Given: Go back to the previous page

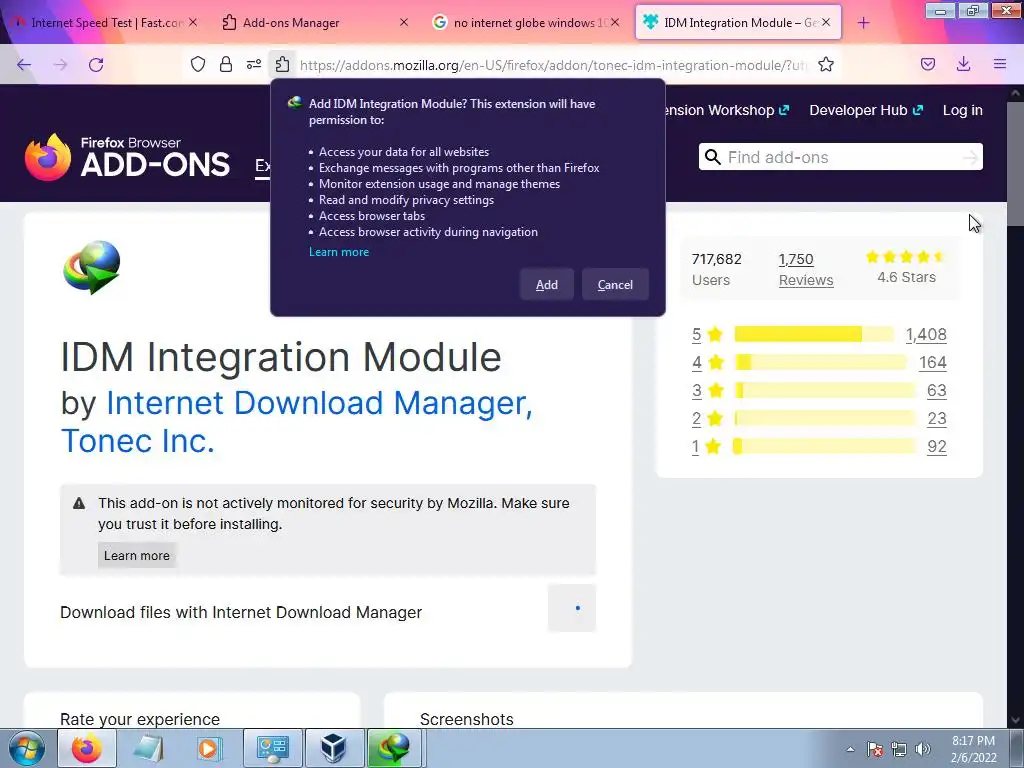Looking at the screenshot, I should (24, 64).
